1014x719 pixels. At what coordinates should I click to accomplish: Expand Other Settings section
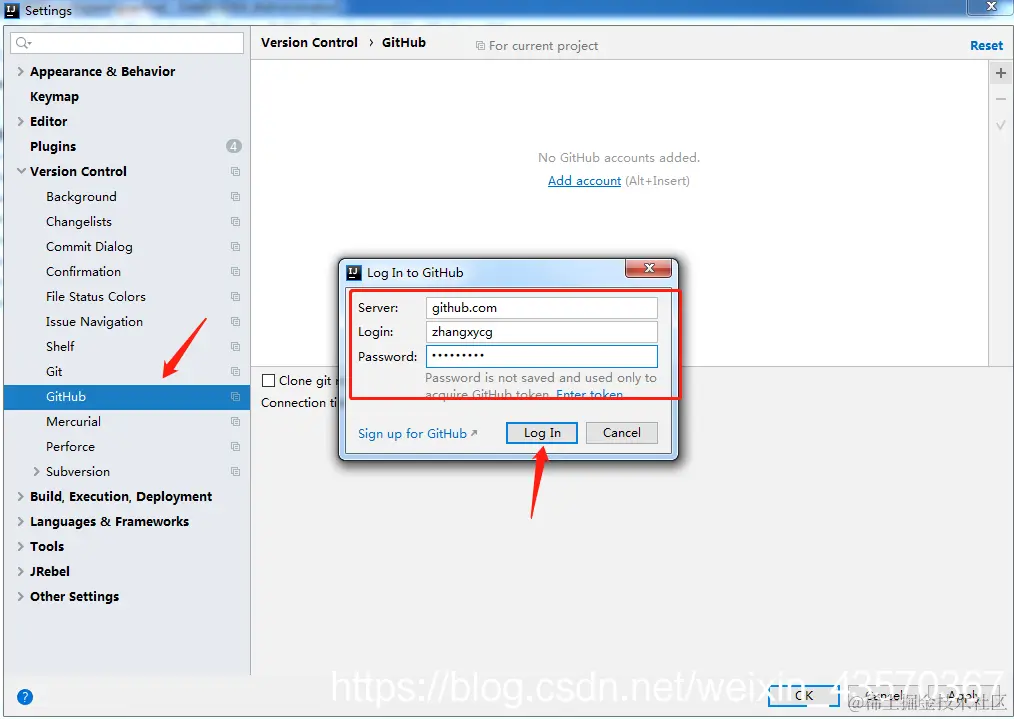[21, 597]
